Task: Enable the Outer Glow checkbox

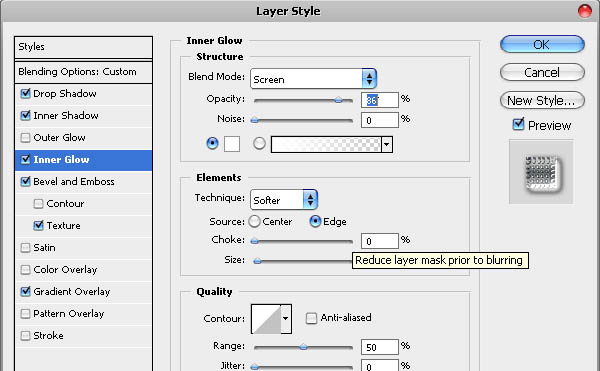Action: 25,137
